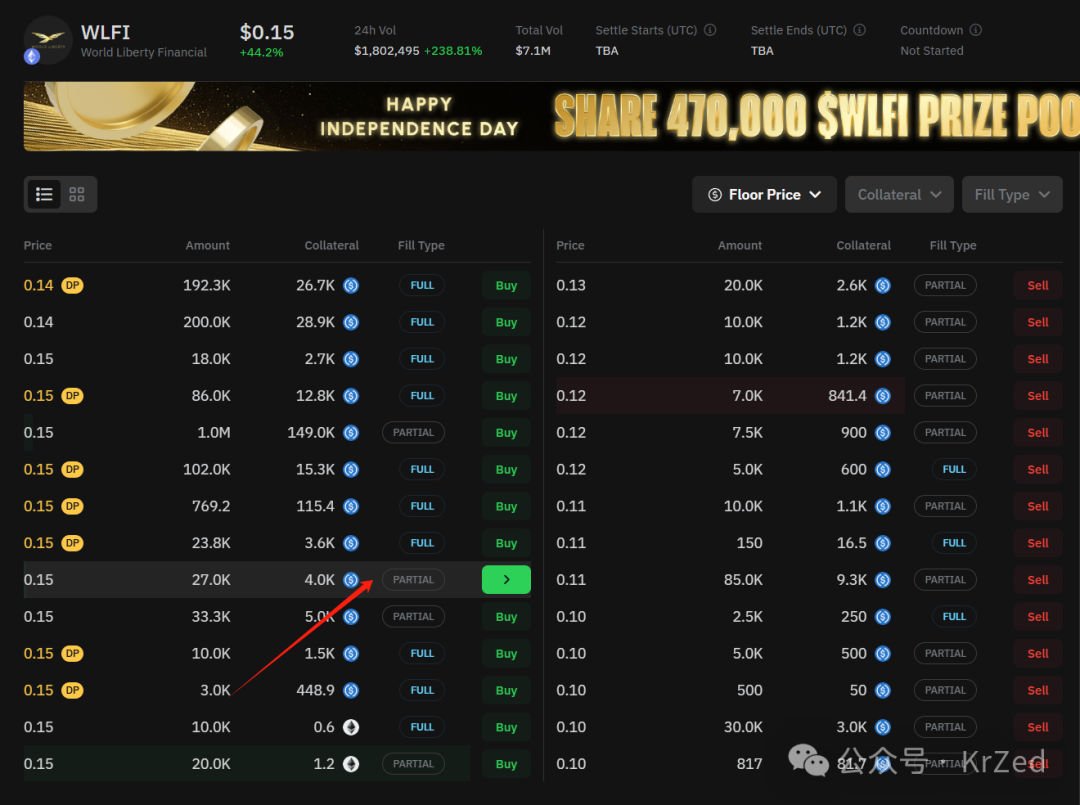The height and width of the screenshot is (805, 1080).
Task: Sell to the 30.0K bid at 0.10
Action: pyautogui.click(x=1038, y=727)
